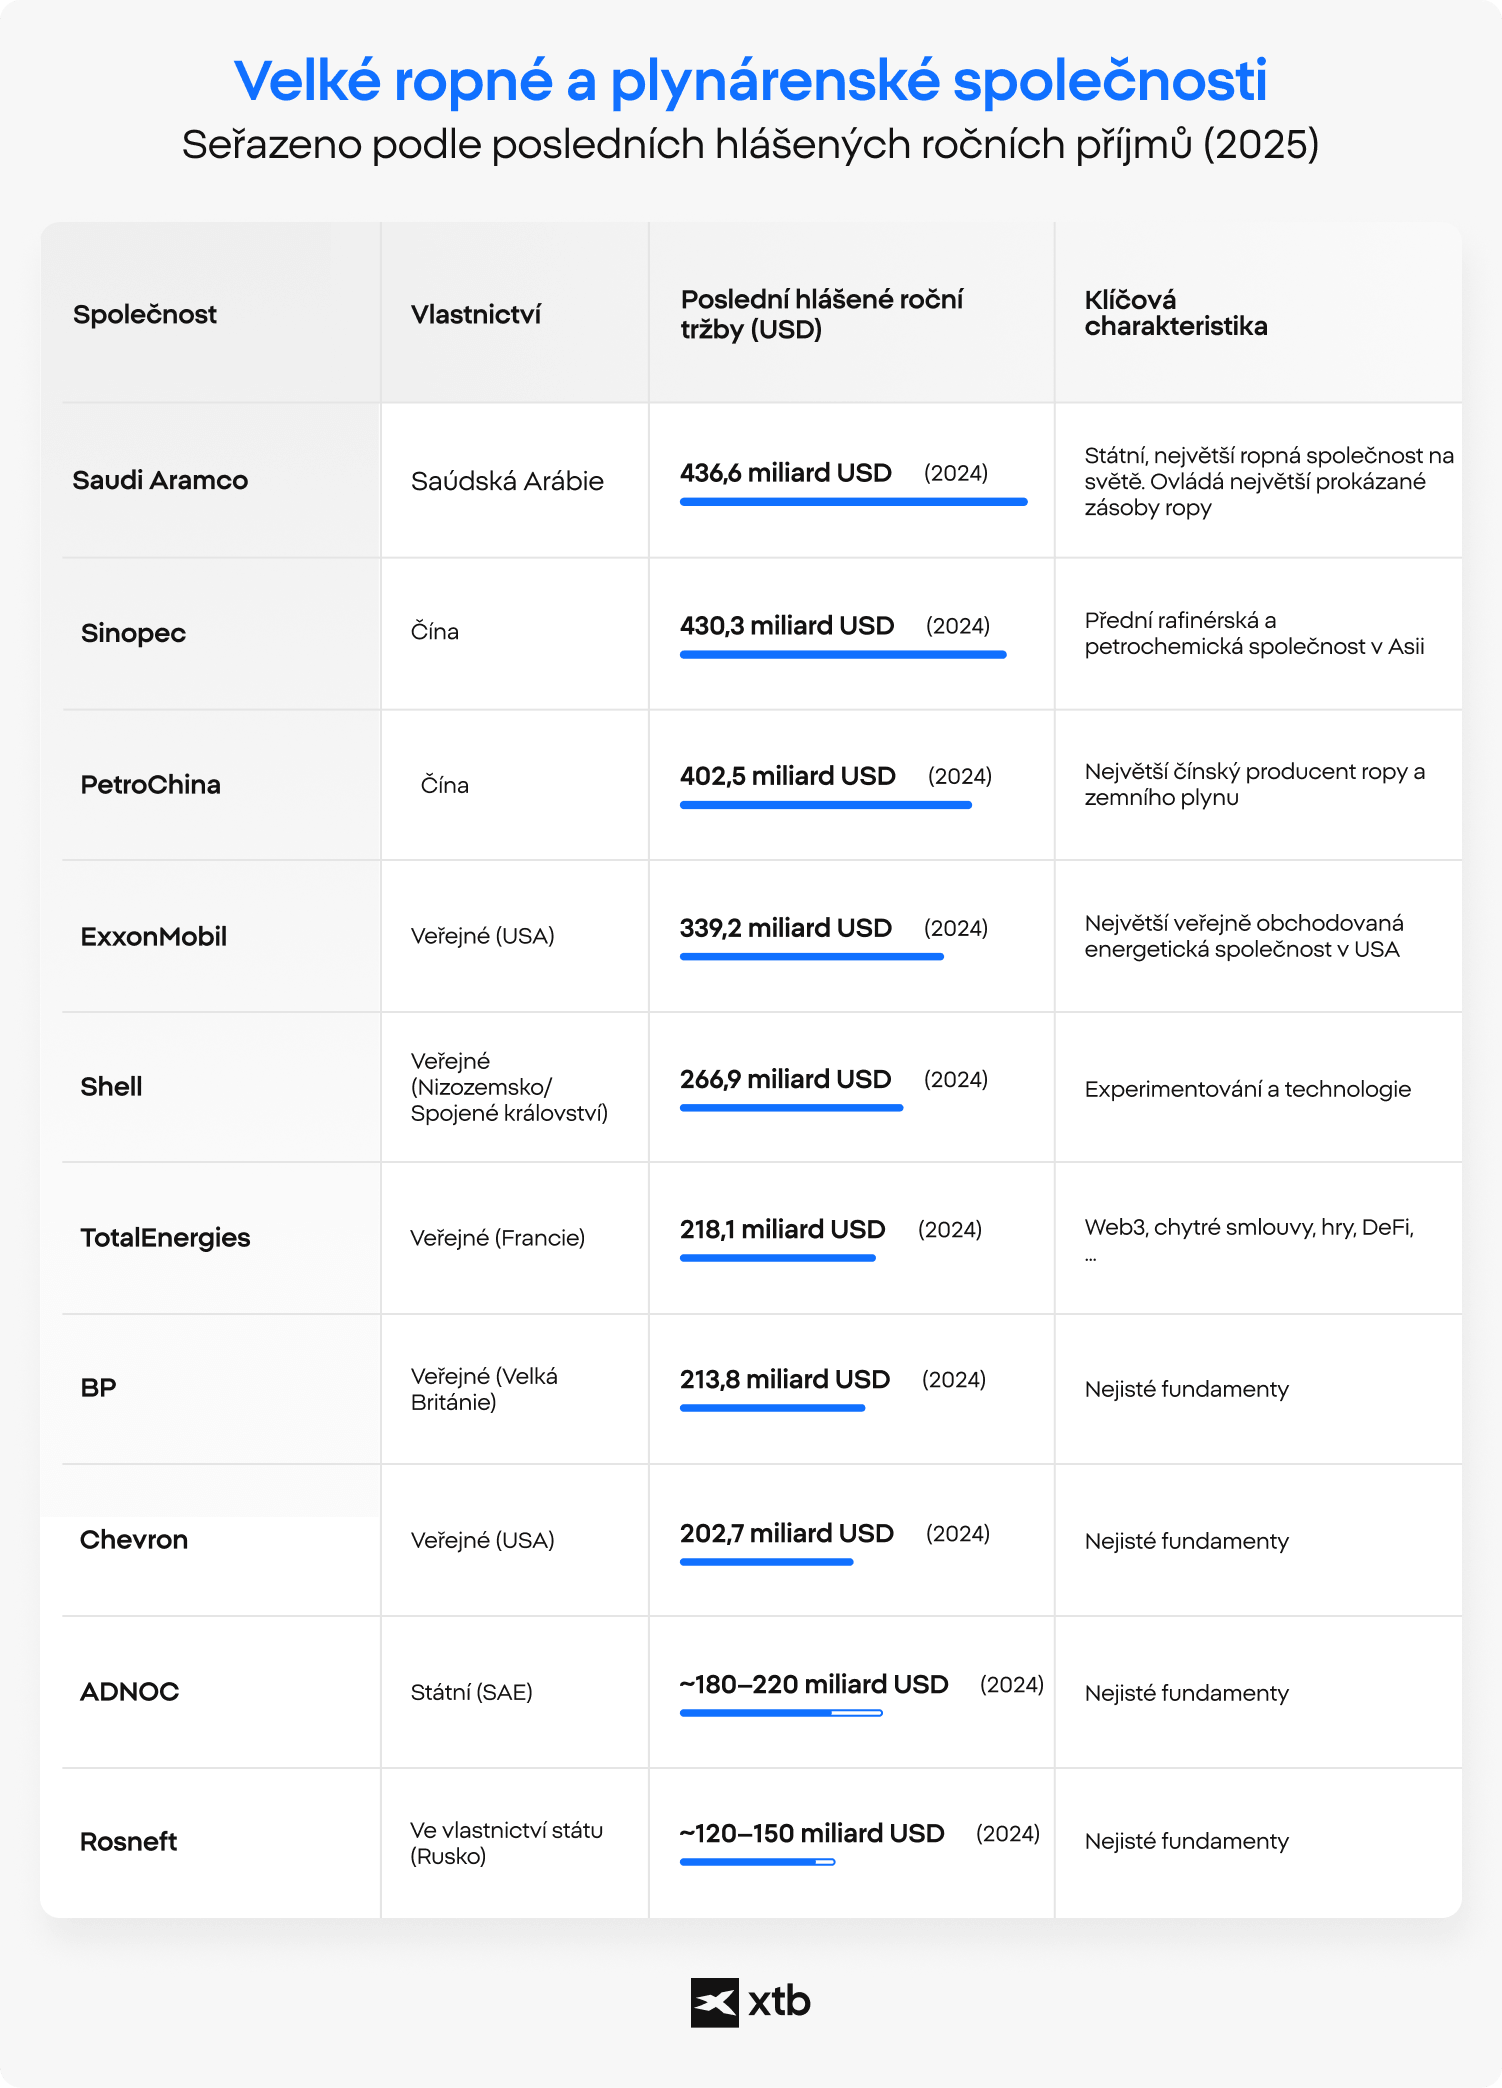Click the PetroChina company name
This screenshot has height=2088, width=1502.
pos(151,784)
